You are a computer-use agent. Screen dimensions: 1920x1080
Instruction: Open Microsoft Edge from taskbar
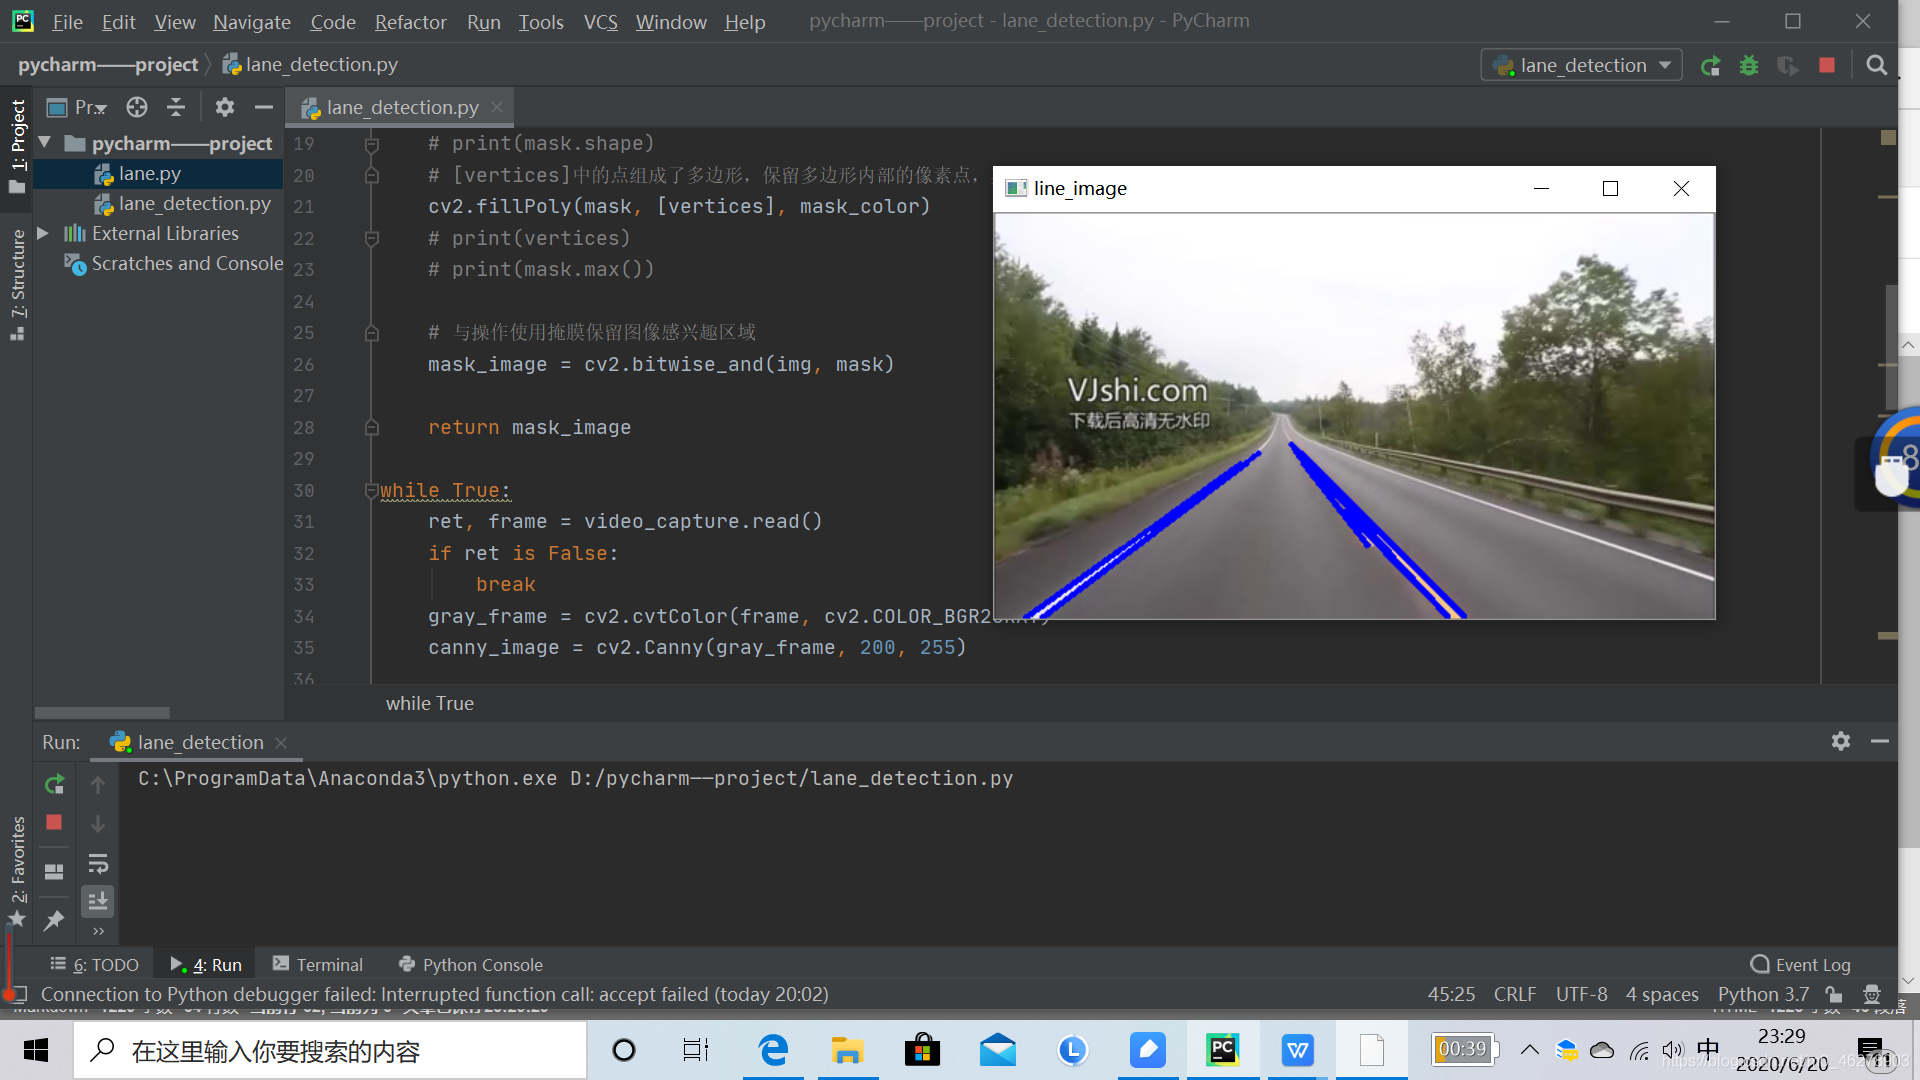[772, 1050]
